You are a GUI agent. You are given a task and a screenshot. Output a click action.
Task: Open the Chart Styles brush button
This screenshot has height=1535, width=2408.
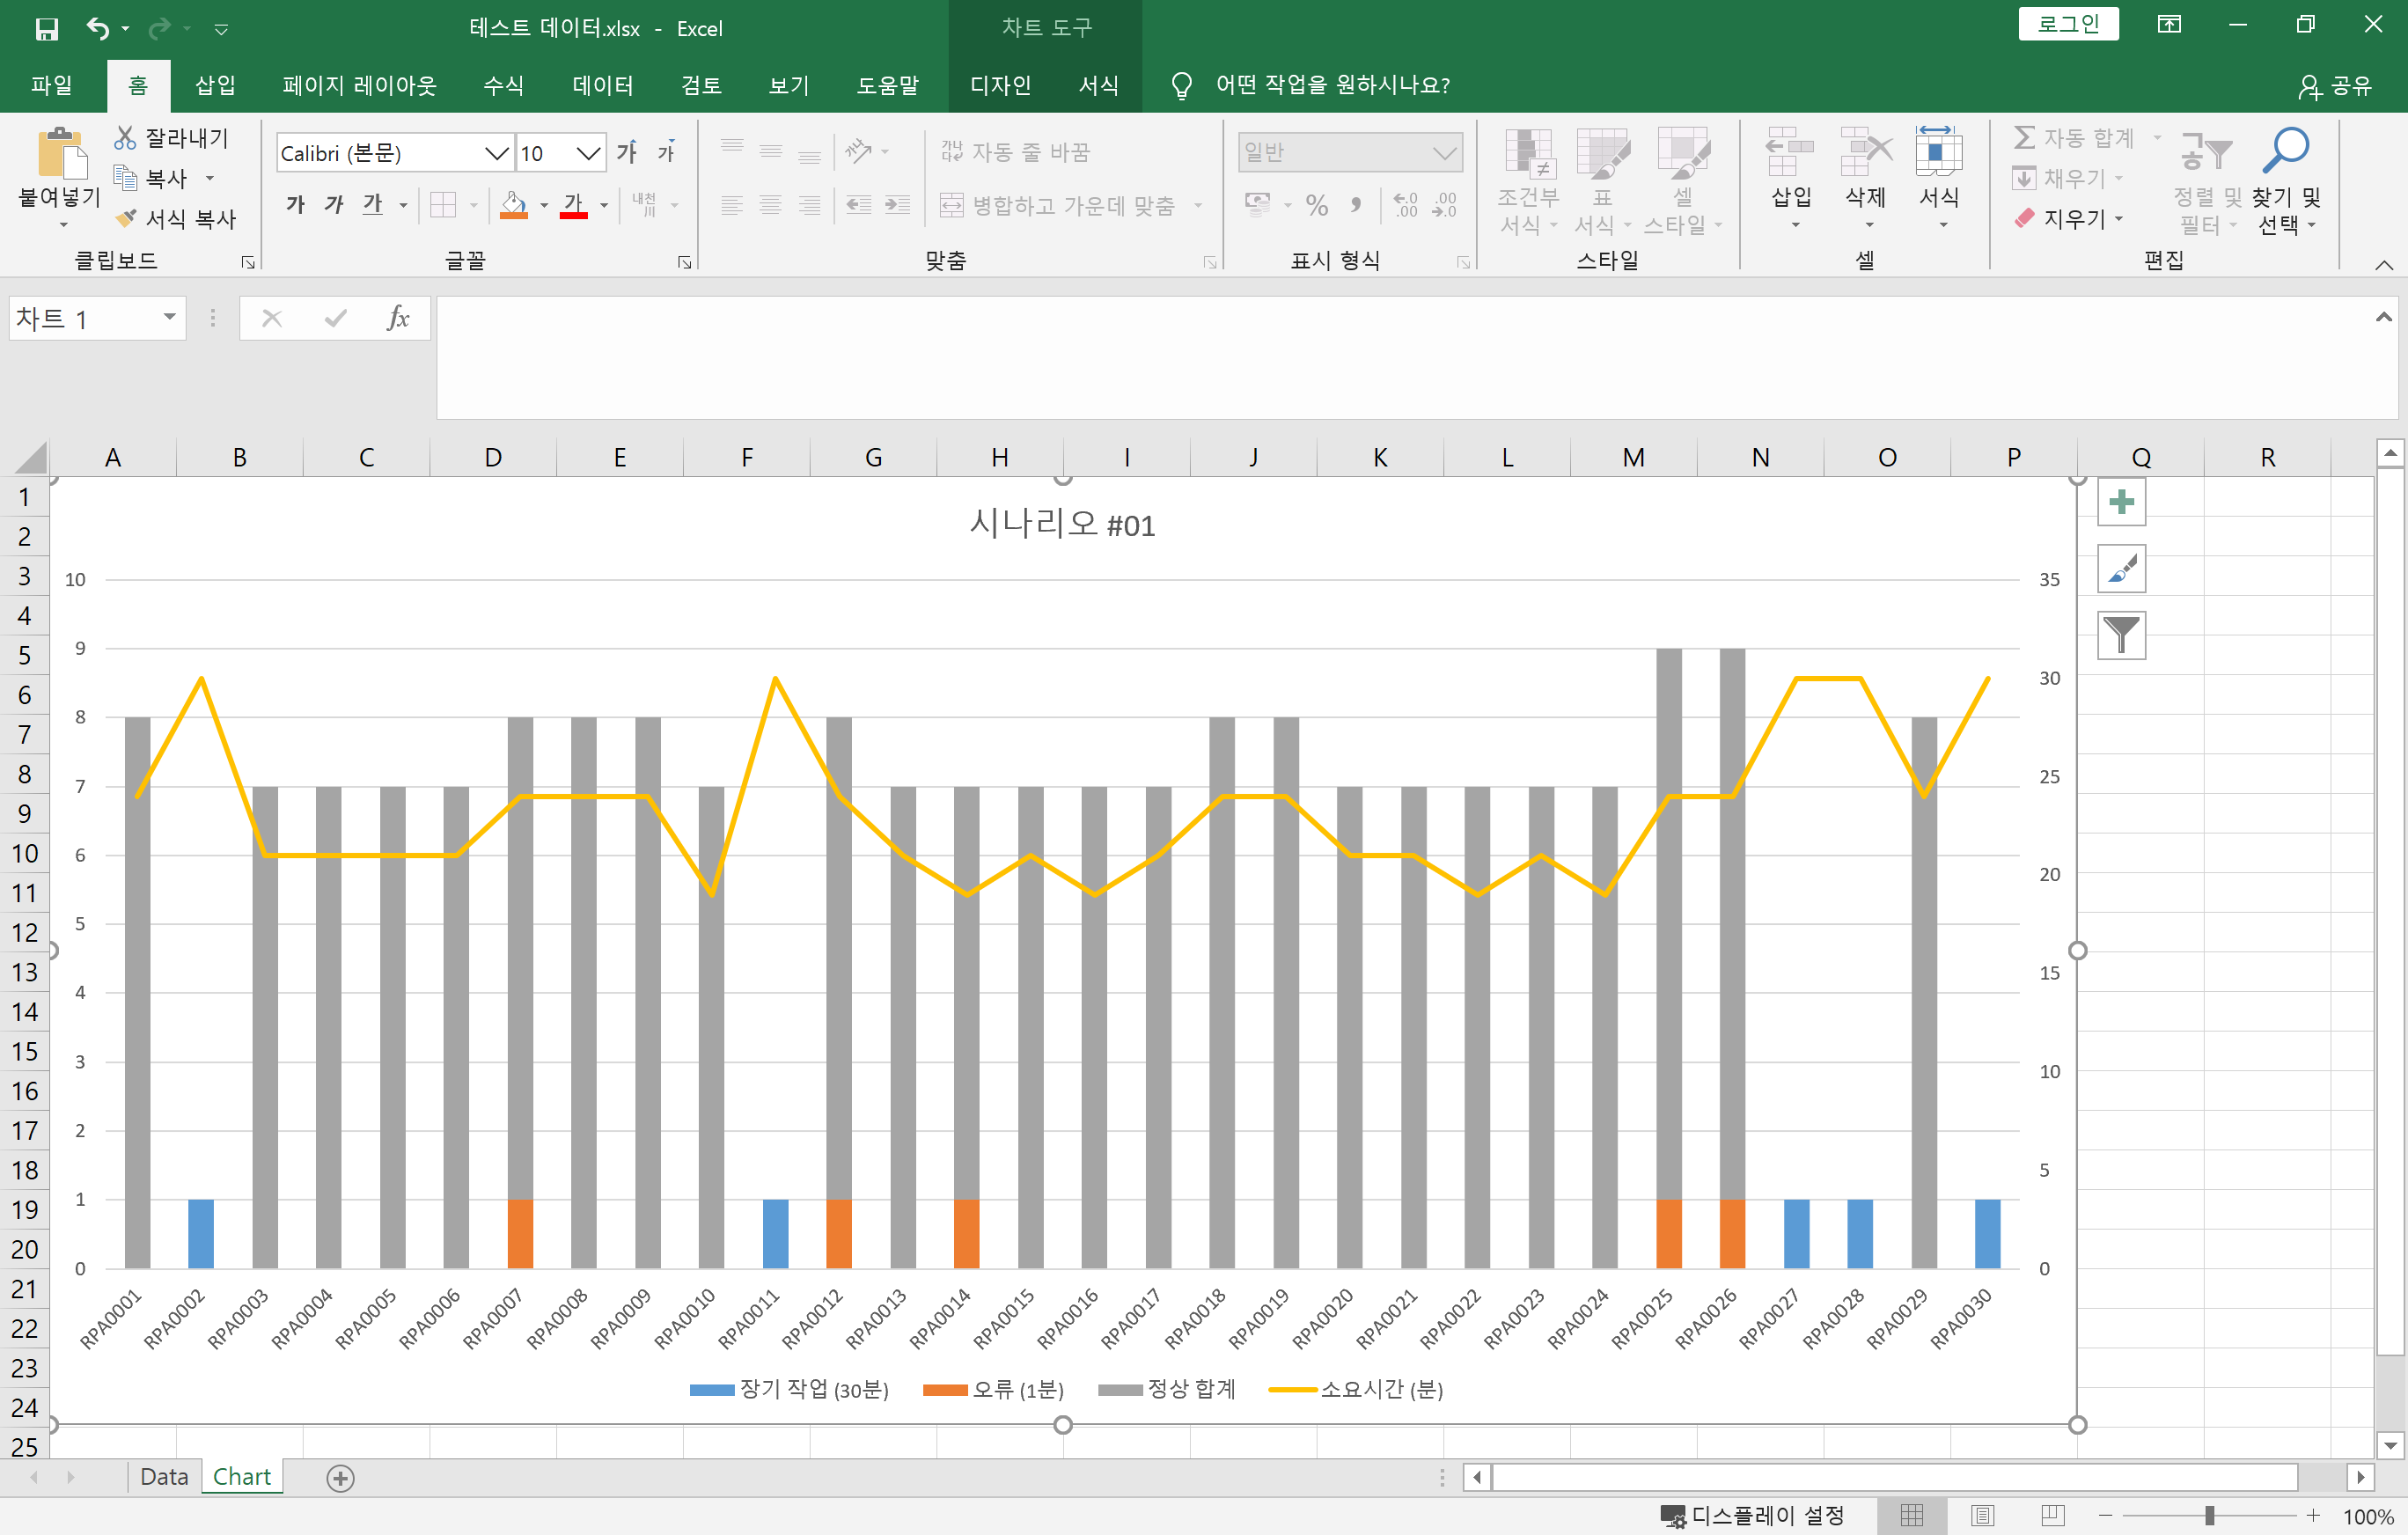[2121, 569]
